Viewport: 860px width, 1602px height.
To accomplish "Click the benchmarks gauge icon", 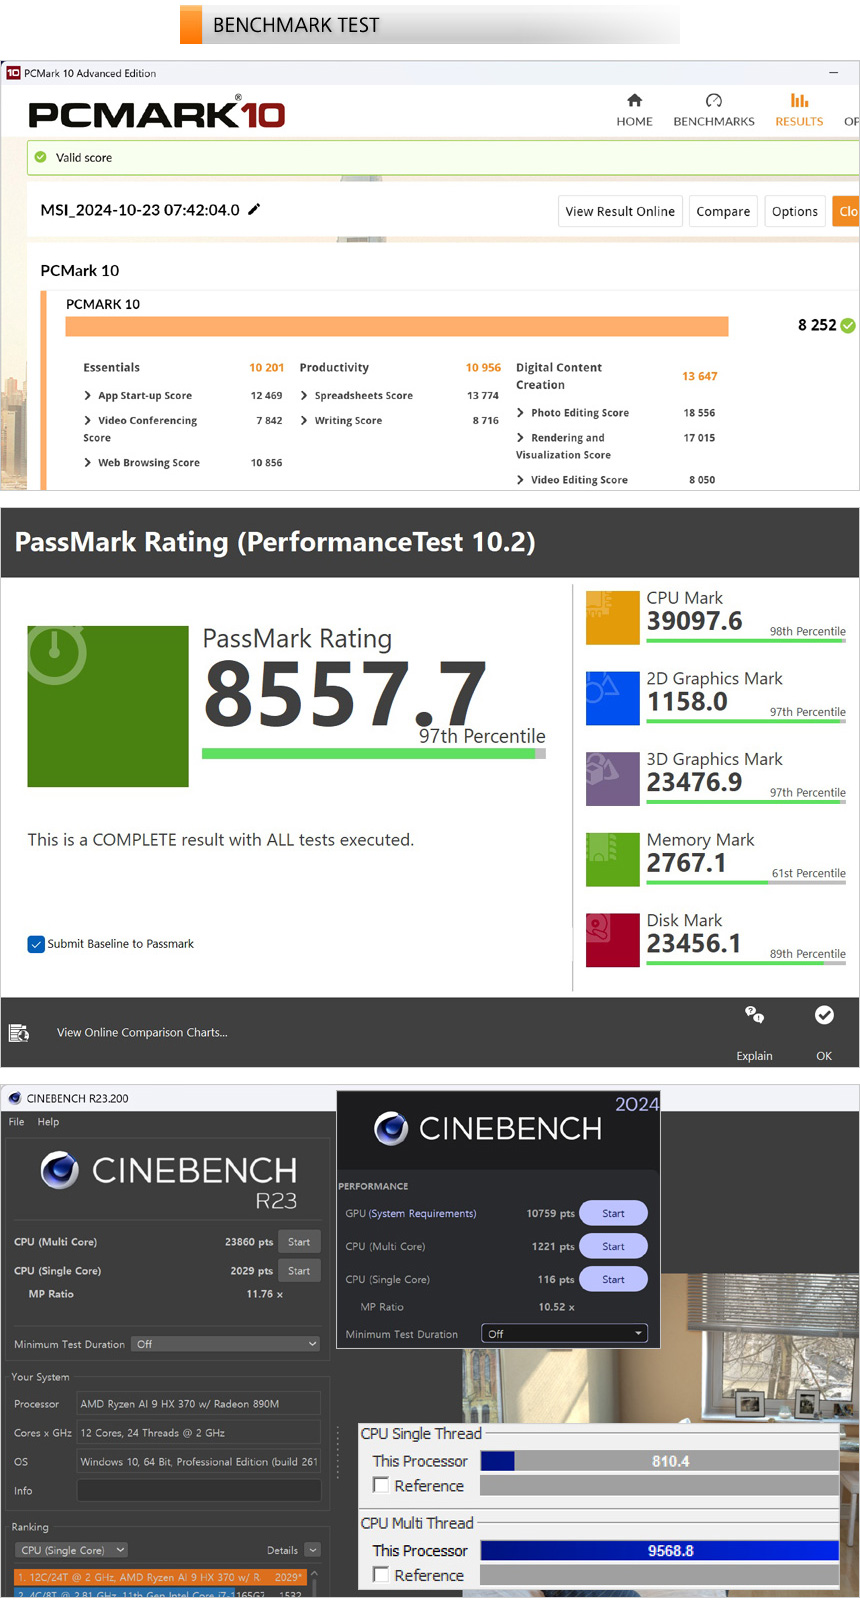I will (x=714, y=100).
